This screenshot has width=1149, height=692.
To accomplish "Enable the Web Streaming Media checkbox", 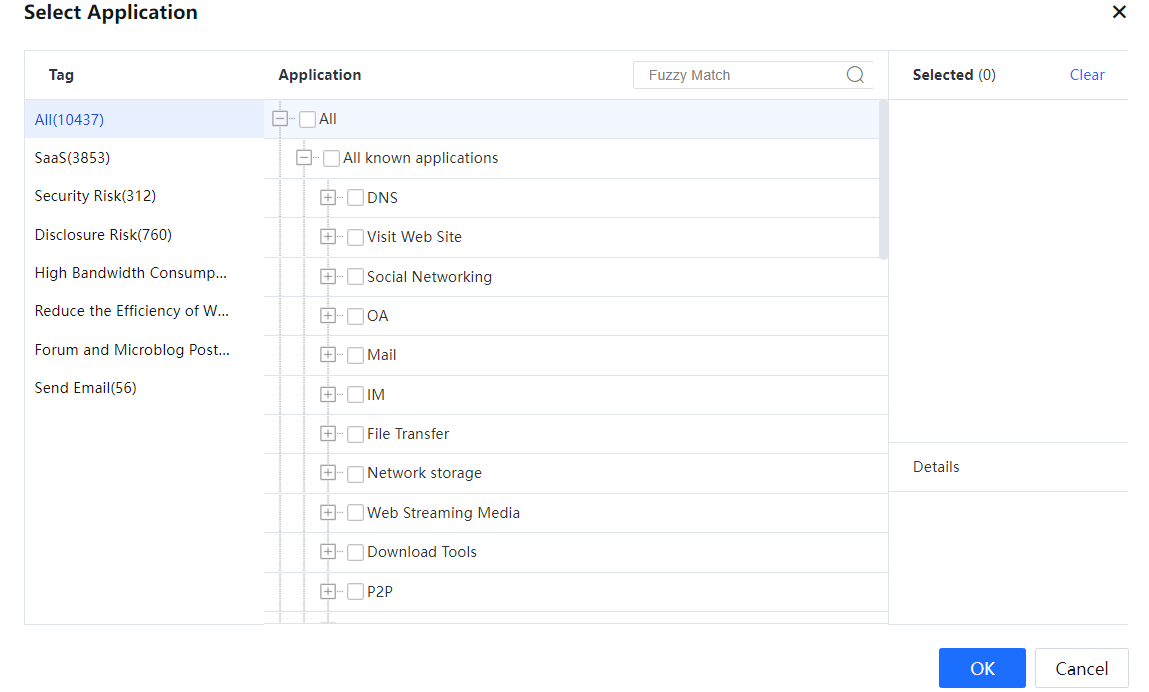I will tap(355, 513).
